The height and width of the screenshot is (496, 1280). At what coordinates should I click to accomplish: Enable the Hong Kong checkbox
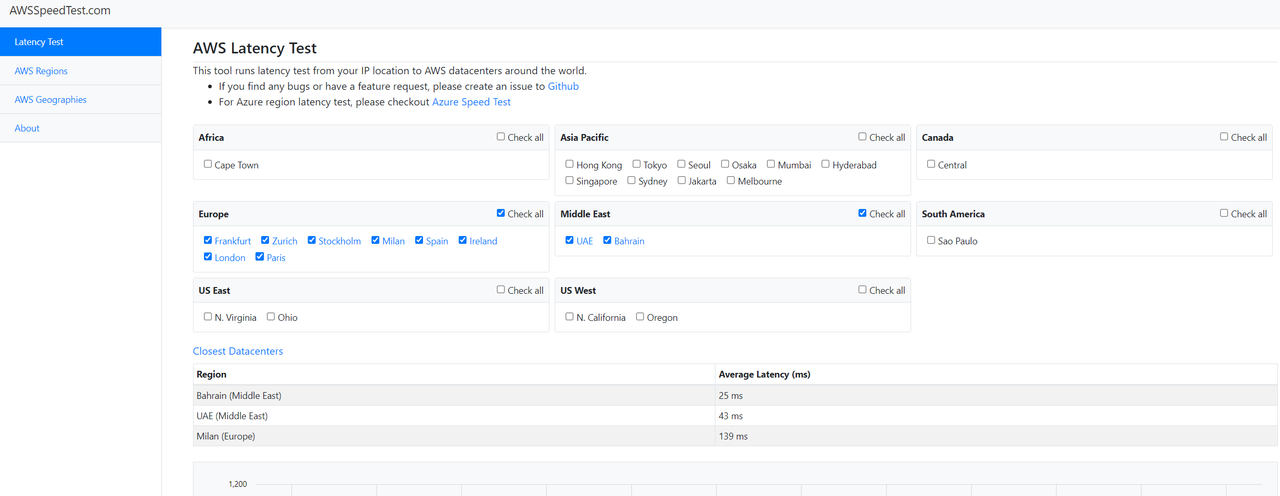click(570, 164)
